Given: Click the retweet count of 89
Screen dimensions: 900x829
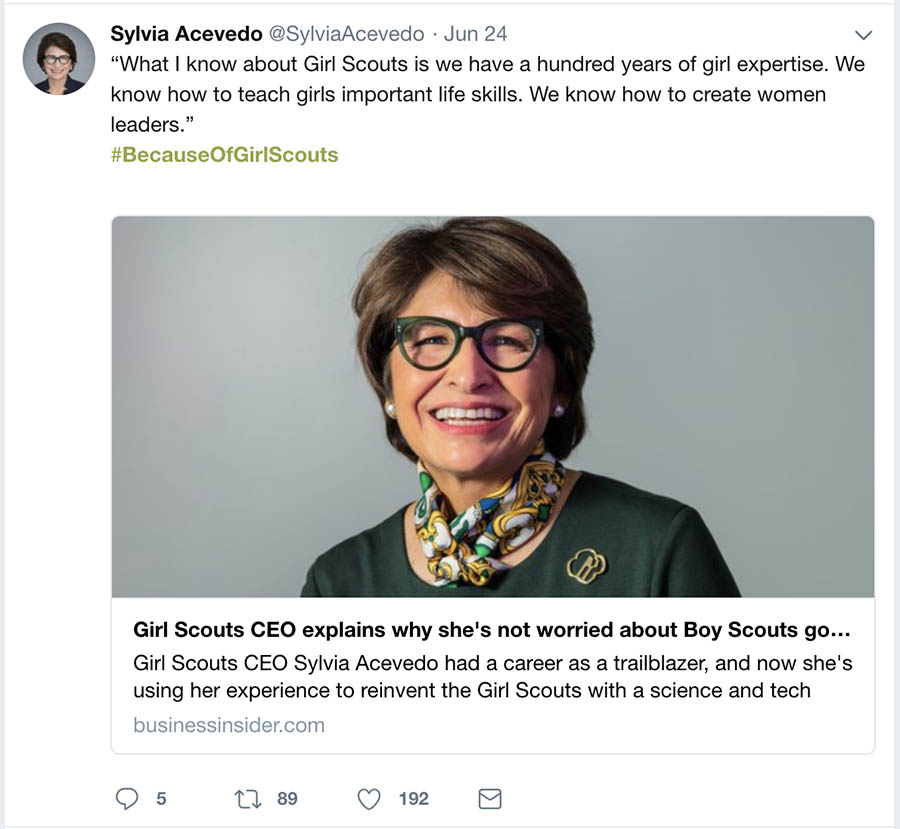Looking at the screenshot, I should pos(287,798).
